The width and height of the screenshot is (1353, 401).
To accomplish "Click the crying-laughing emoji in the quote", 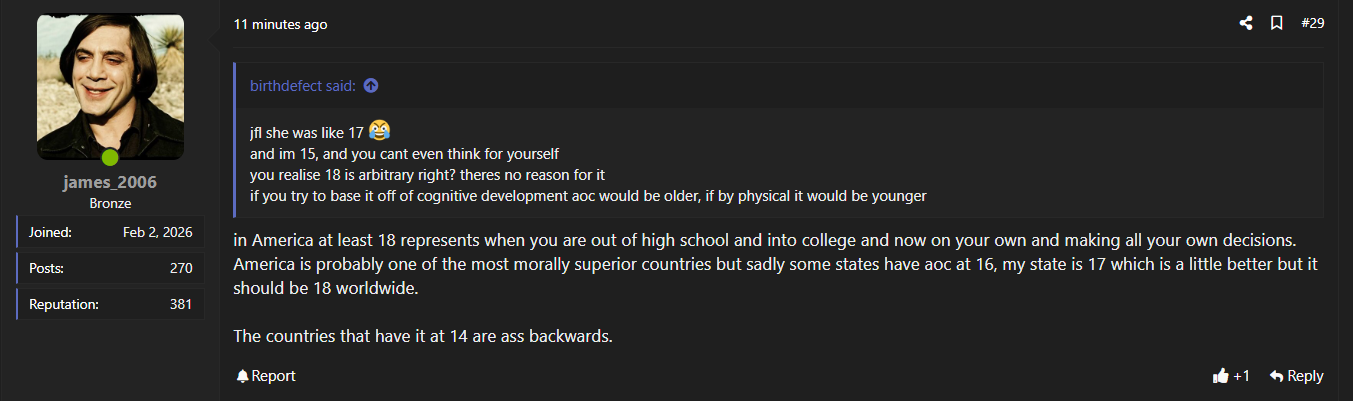I will [379, 130].
